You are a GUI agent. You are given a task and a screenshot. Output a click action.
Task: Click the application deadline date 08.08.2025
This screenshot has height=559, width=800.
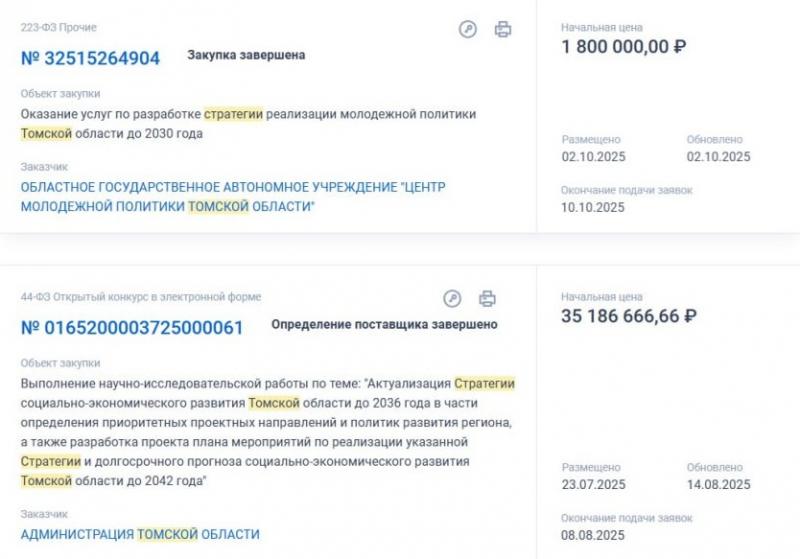tap(593, 536)
